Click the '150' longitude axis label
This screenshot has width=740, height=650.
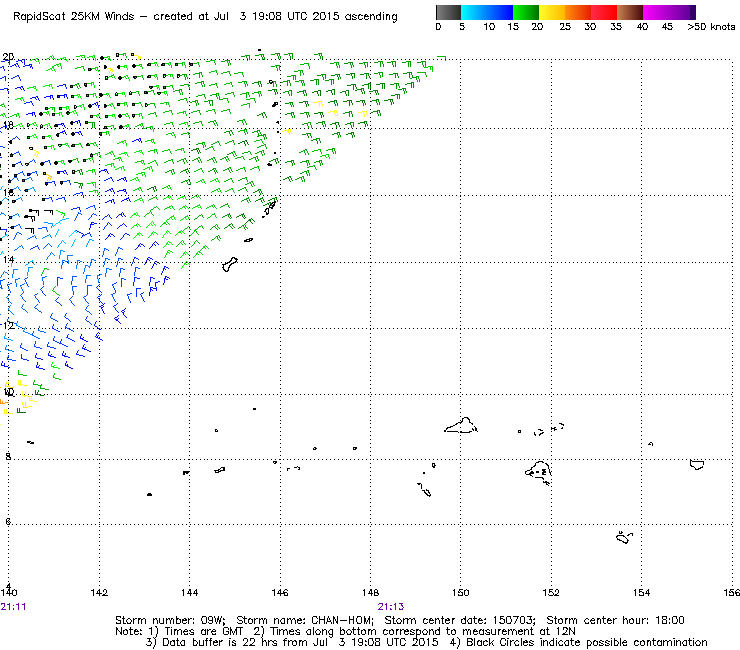(x=461, y=593)
